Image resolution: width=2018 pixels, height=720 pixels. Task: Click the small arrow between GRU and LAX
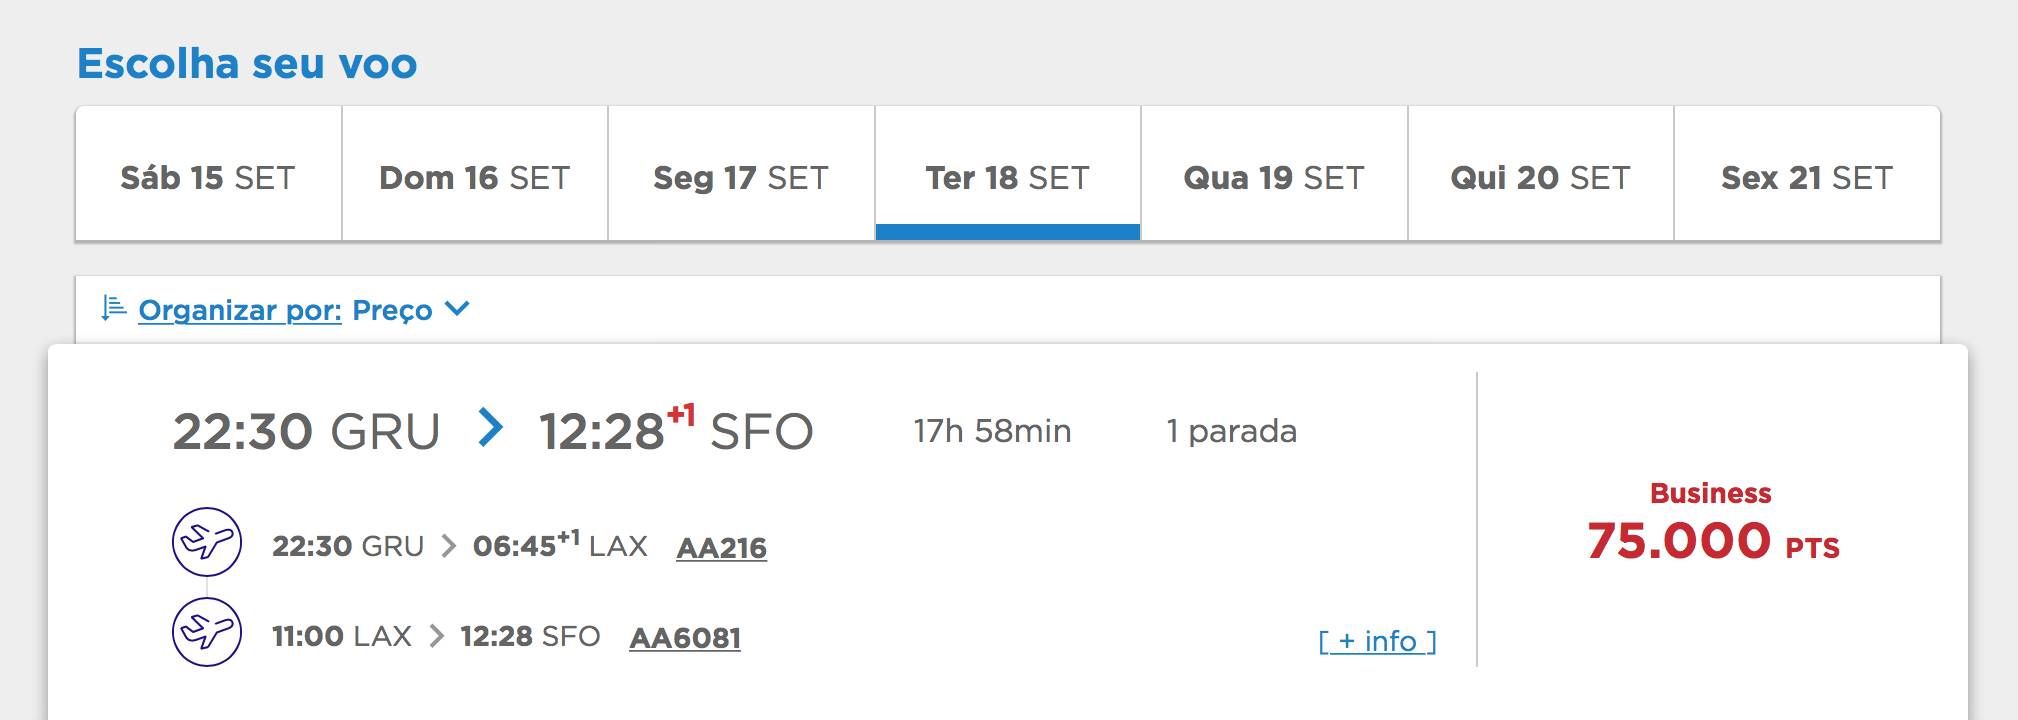449,546
